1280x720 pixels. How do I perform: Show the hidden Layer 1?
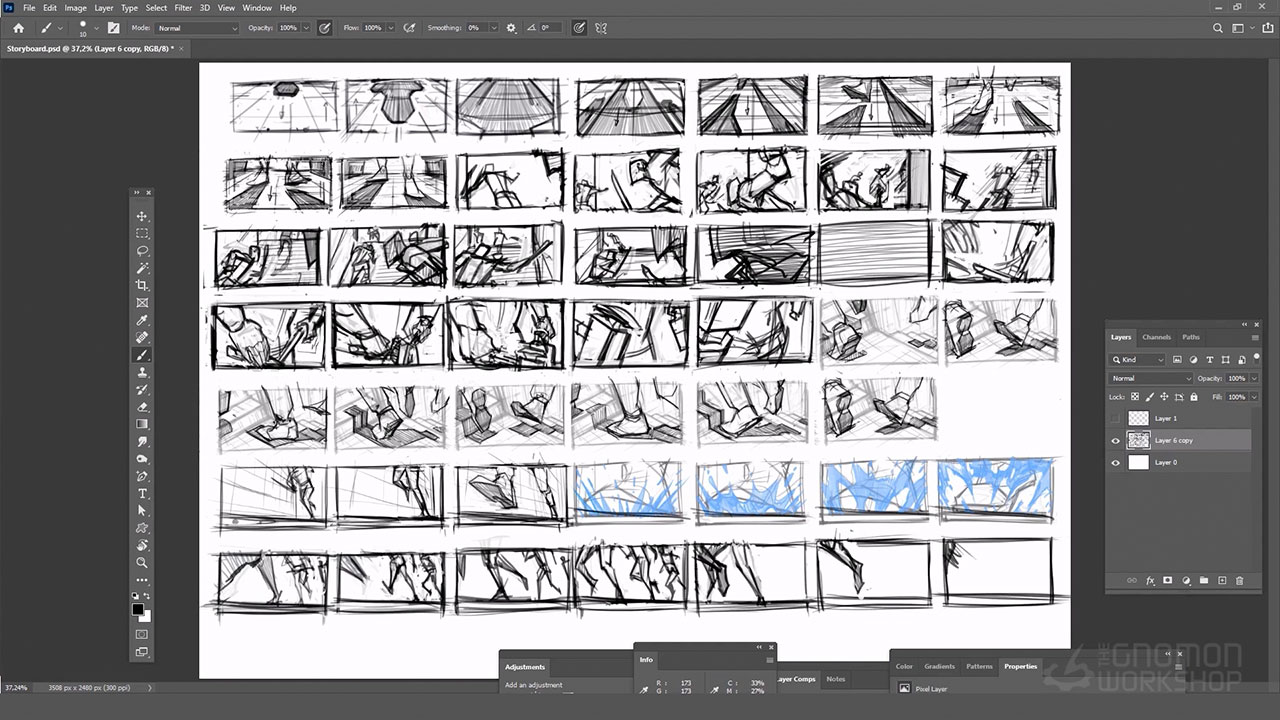1116,418
